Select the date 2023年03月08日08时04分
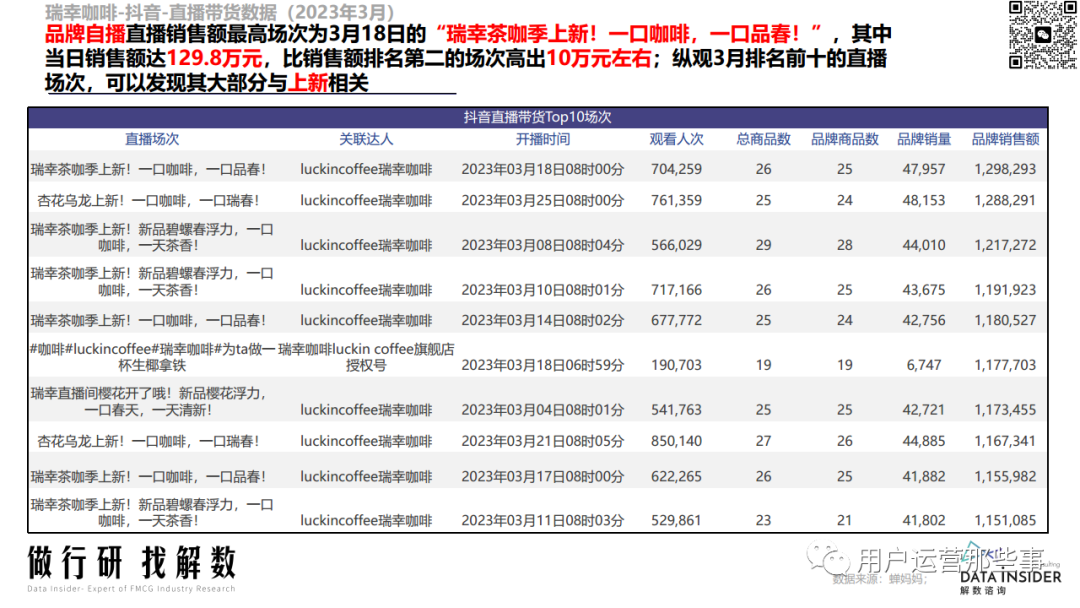Screen dimensions: 1080x608 pos(543,245)
